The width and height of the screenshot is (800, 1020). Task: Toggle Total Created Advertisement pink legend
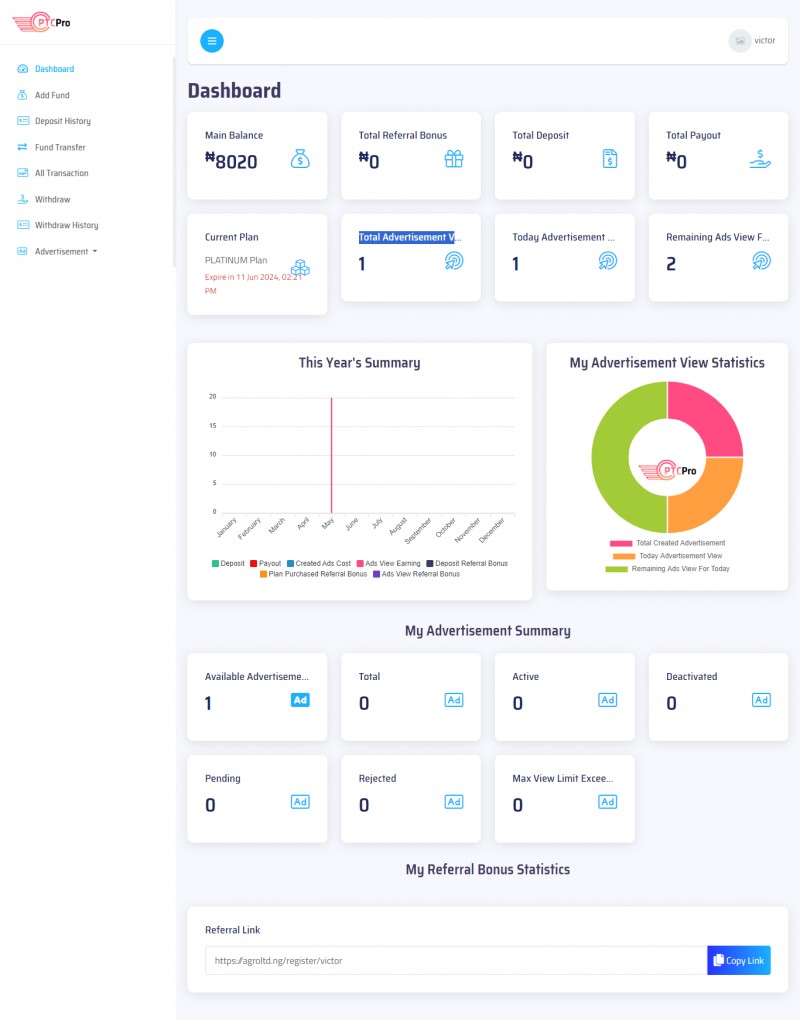pos(667,543)
